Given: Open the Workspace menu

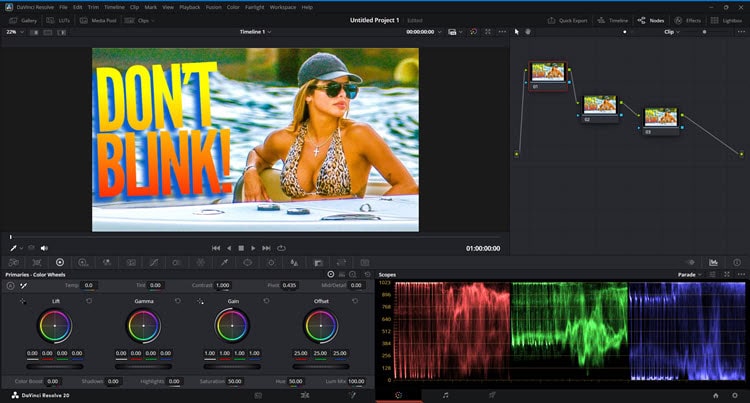Looking at the screenshot, I should click(x=283, y=7).
